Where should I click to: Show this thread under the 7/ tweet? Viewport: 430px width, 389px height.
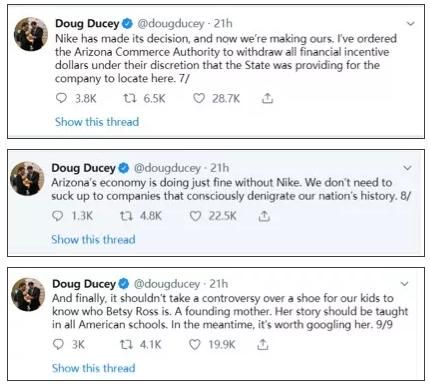tap(97, 122)
